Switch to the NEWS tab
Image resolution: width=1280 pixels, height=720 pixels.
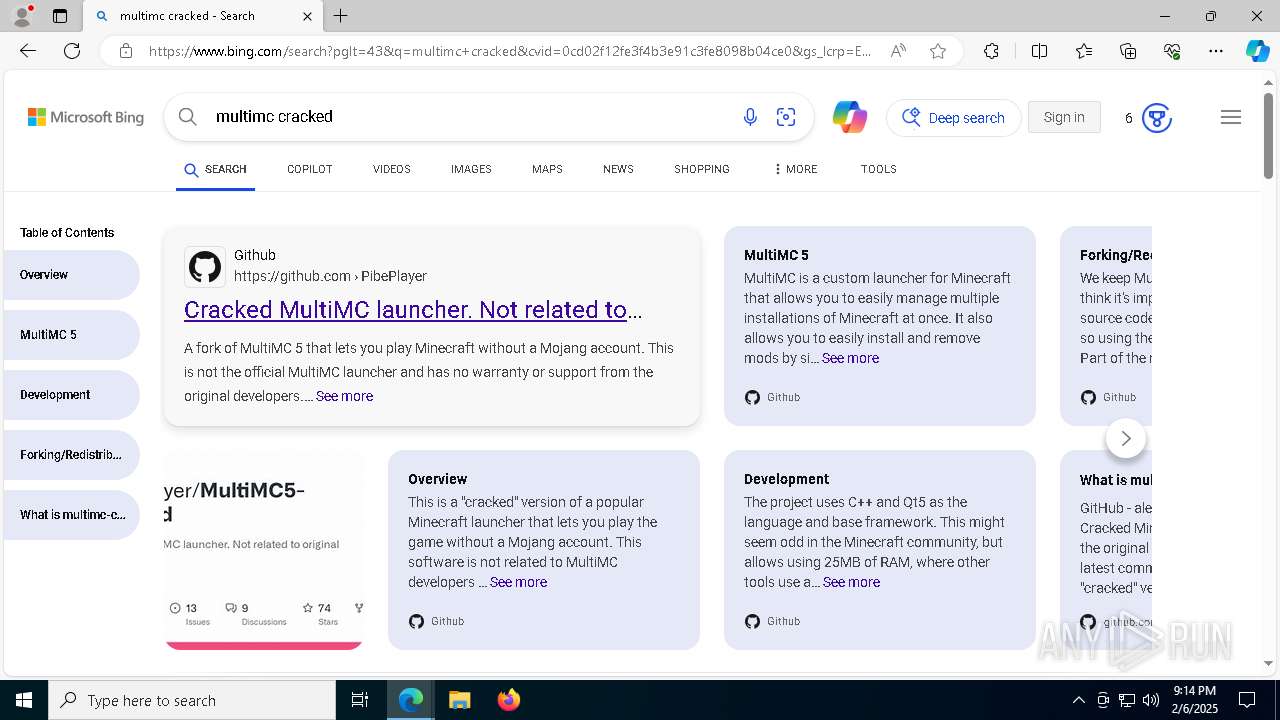click(618, 169)
